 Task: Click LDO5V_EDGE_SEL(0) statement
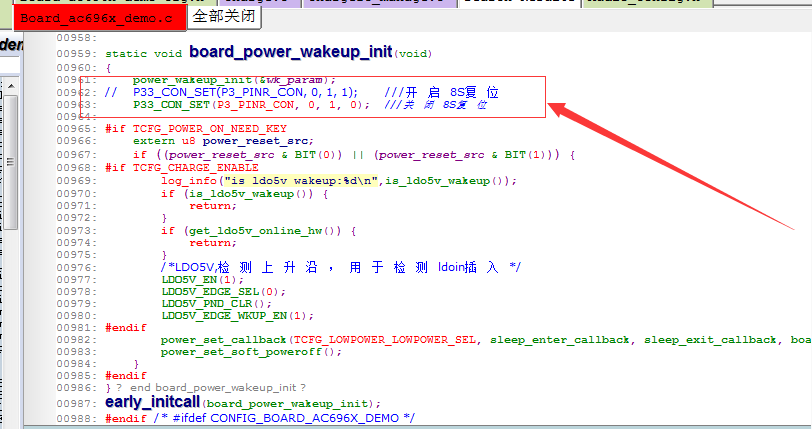[x=223, y=292]
